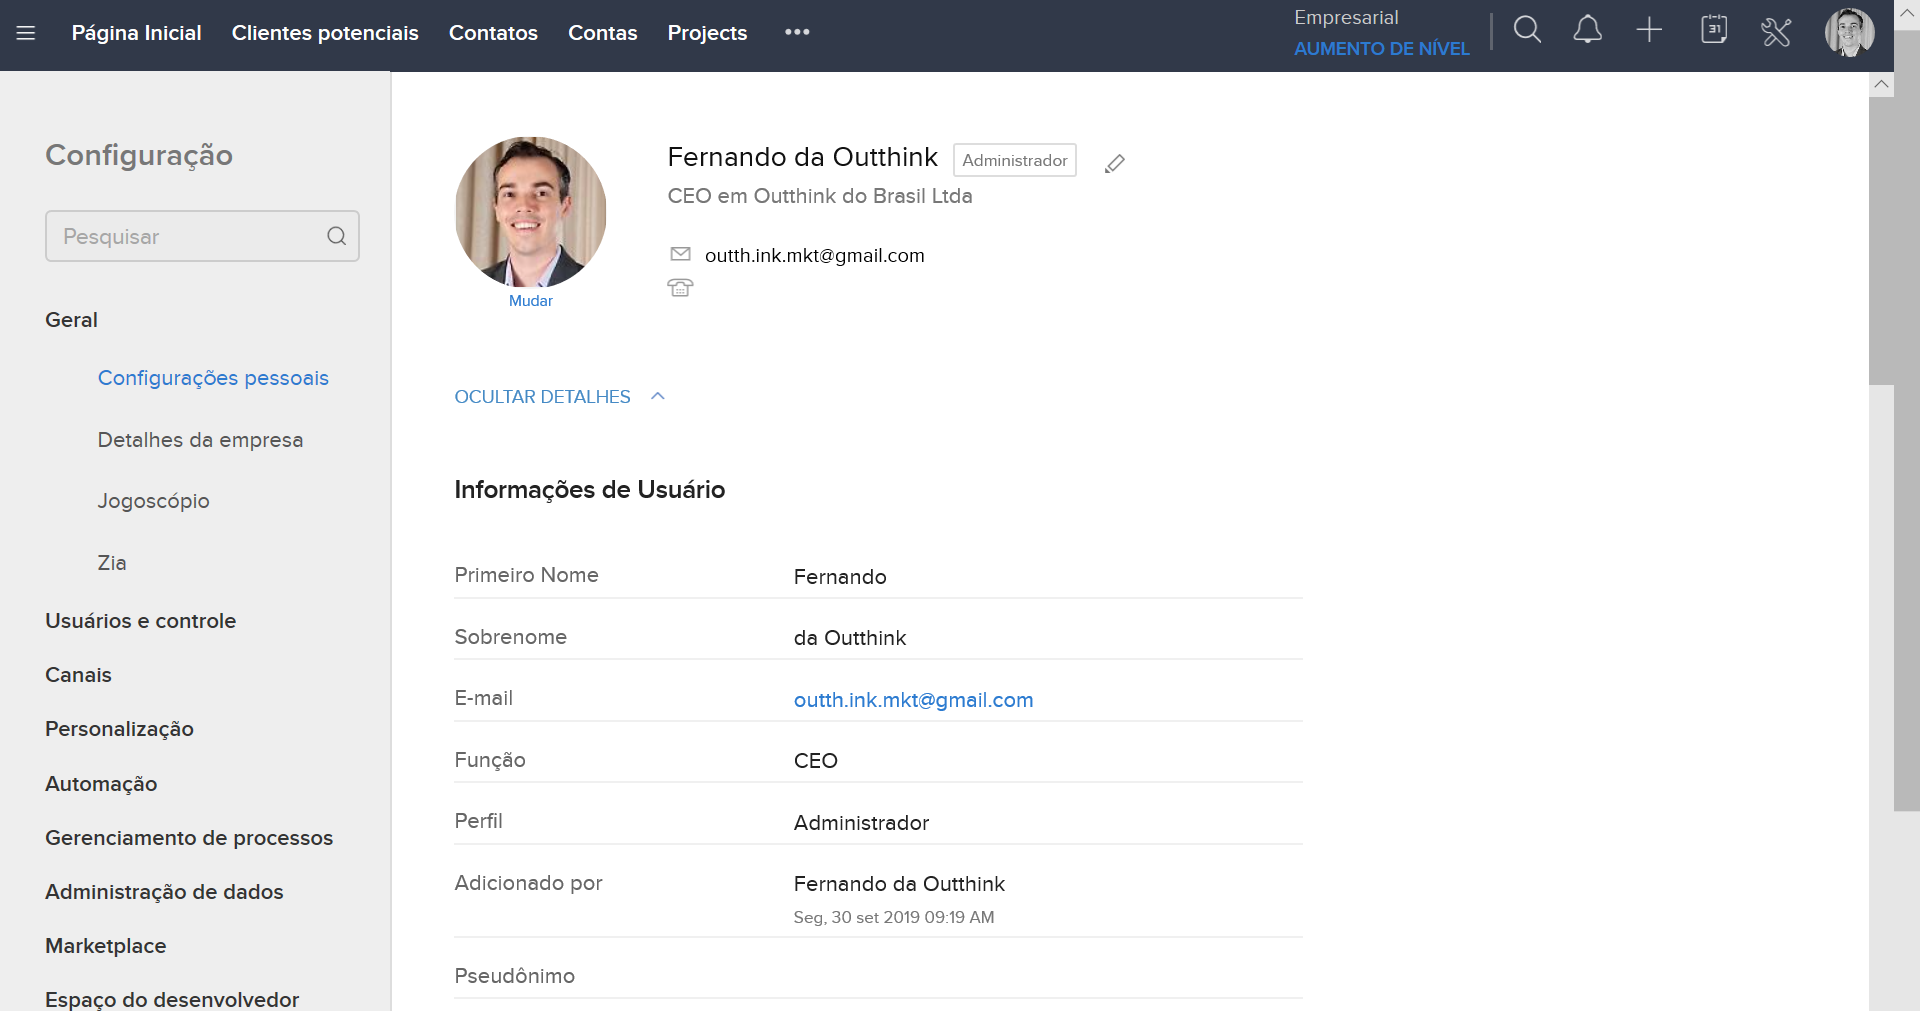Open Contas tab
Viewport: 1920px width, 1011px height.
(602, 33)
